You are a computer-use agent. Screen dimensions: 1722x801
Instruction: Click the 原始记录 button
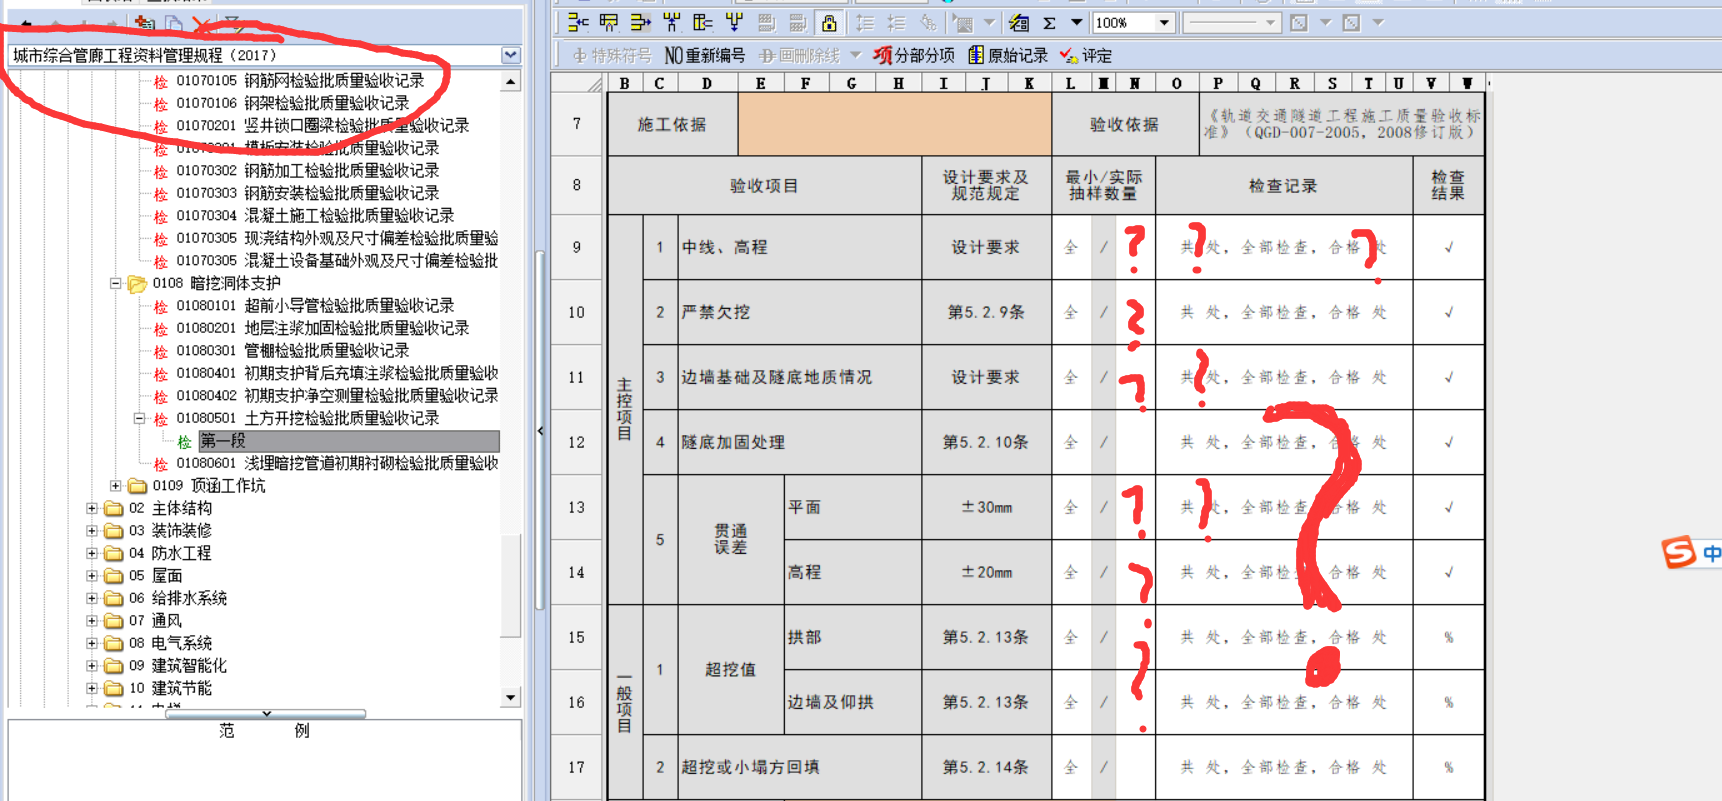pyautogui.click(x=1008, y=55)
